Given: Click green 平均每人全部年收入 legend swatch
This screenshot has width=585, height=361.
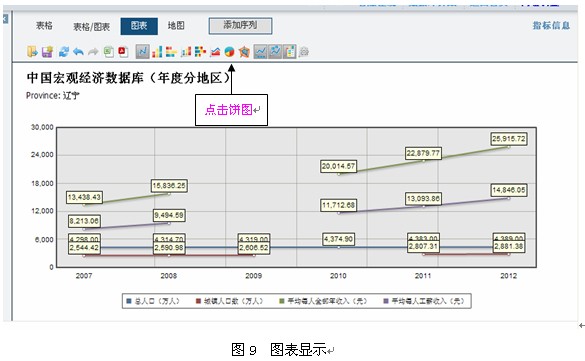Looking at the screenshot, I should tap(282, 301).
